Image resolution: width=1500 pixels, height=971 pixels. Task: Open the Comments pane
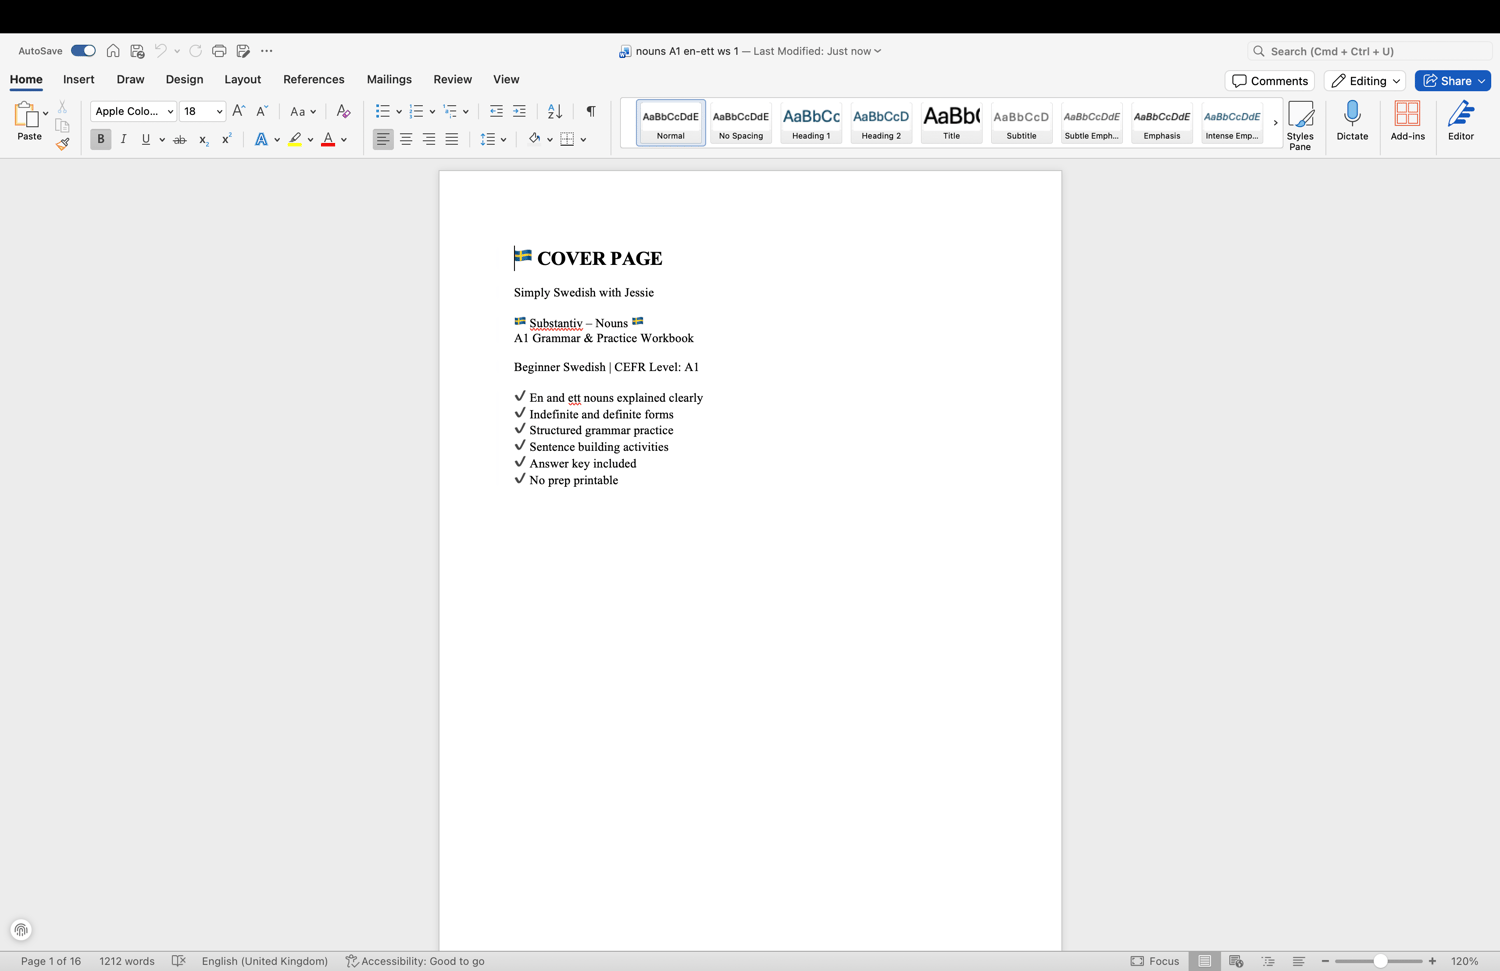(x=1270, y=81)
